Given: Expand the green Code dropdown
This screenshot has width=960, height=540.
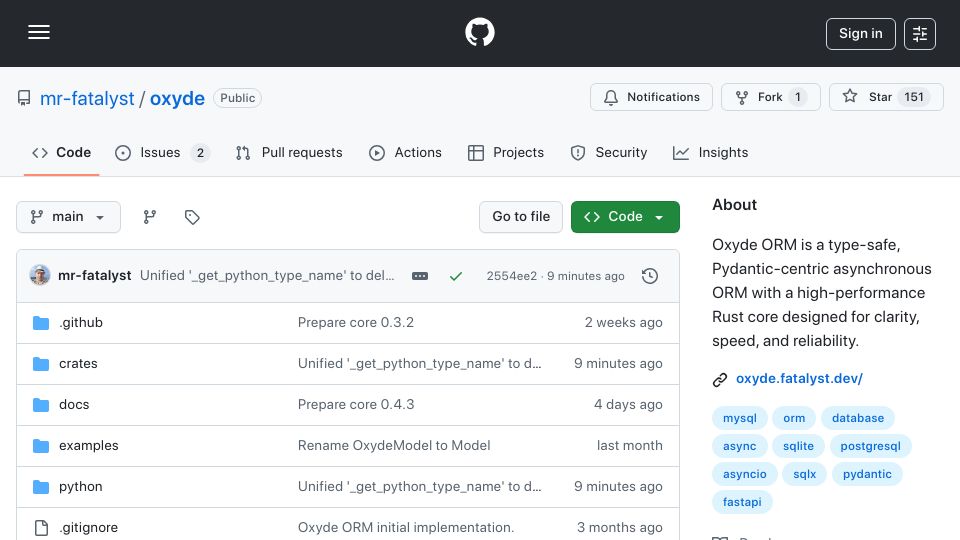Looking at the screenshot, I should pyautogui.click(x=625, y=217).
